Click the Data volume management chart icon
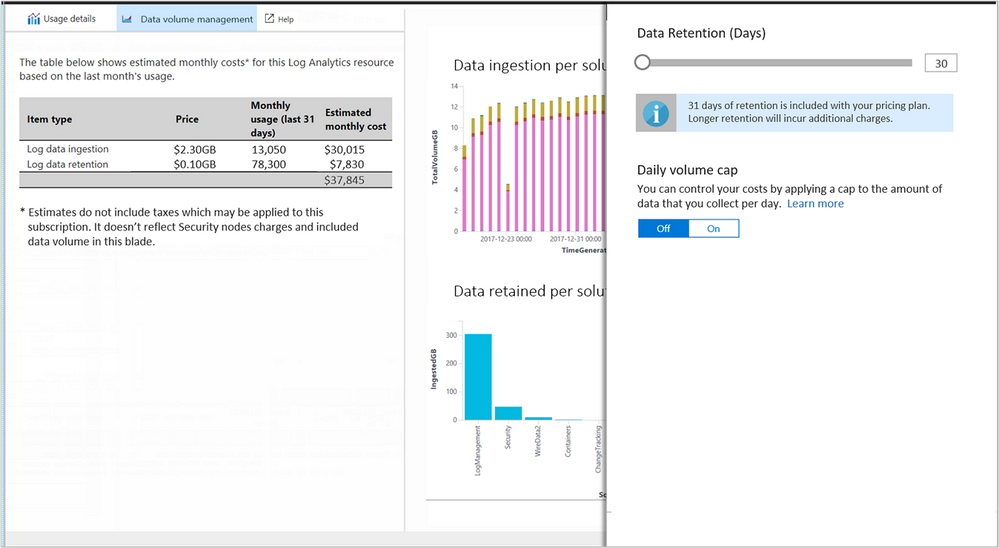Screen dimensions: 999x548 [x=128, y=19]
